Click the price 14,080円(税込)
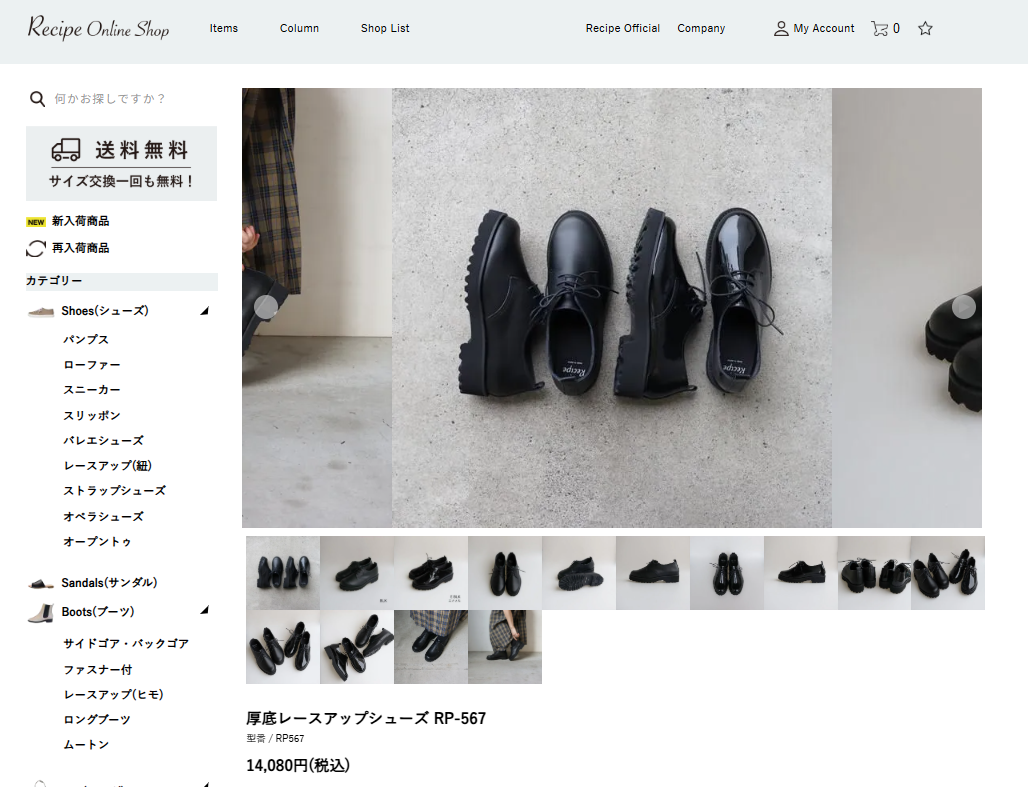Image resolution: width=1028 pixels, height=787 pixels. pyautogui.click(x=298, y=765)
